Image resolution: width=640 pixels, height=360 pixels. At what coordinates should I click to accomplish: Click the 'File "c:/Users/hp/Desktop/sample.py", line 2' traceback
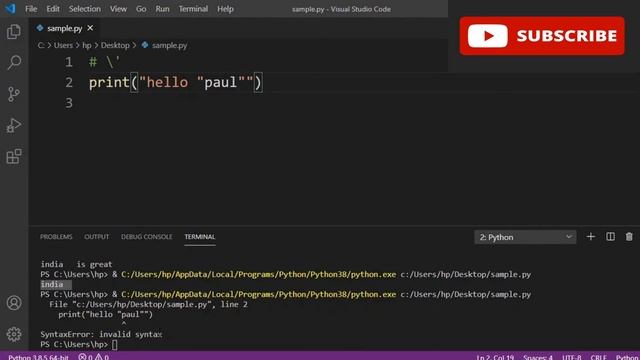(148, 304)
